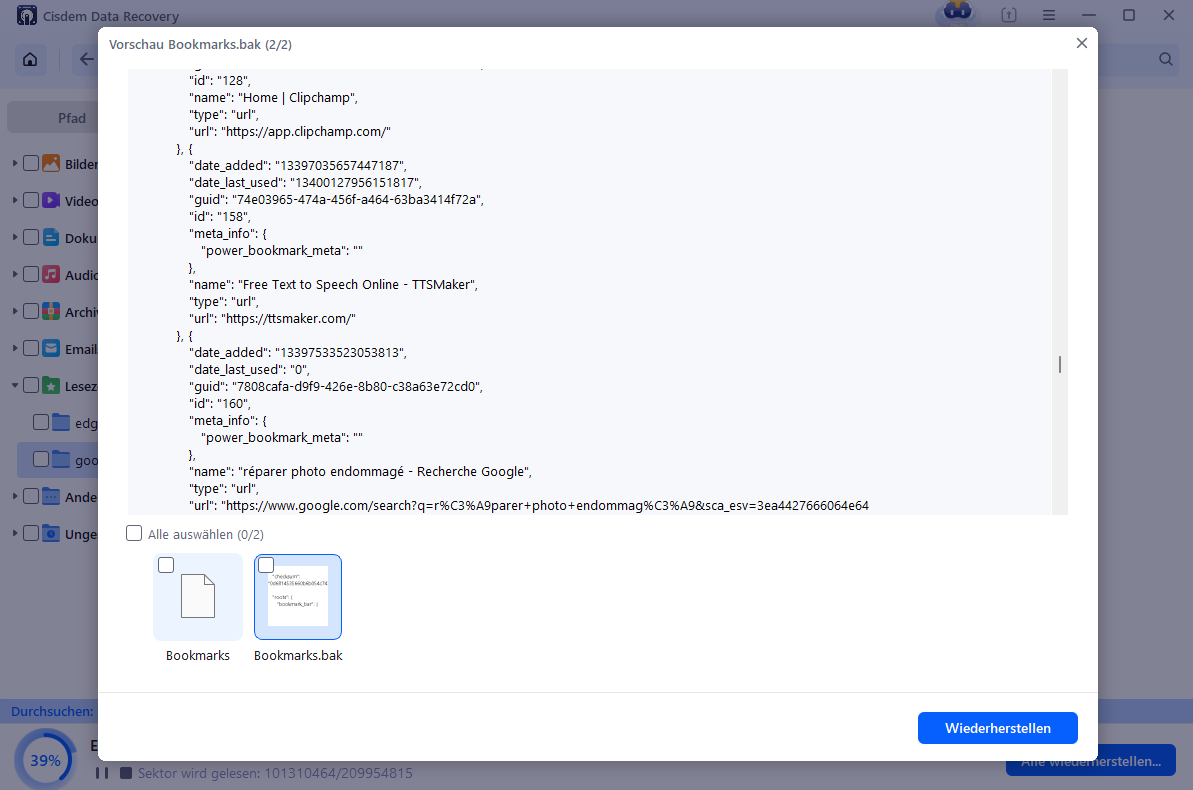Click the Email envelope icon
The height and width of the screenshot is (790, 1193).
pos(51,349)
